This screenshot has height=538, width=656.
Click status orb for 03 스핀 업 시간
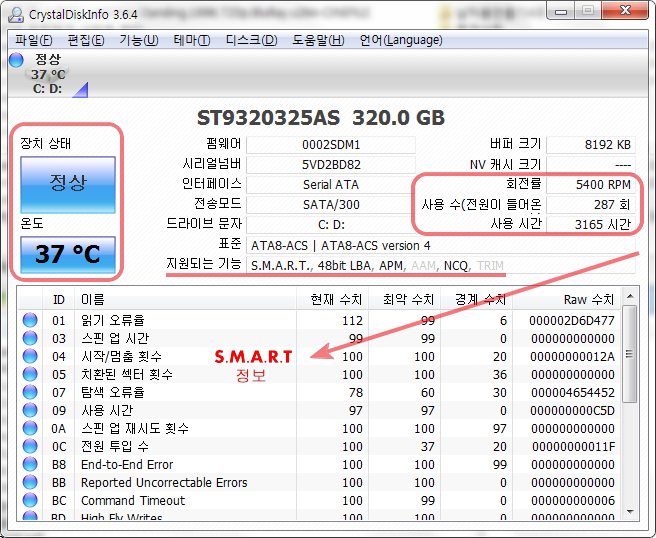pyautogui.click(x=30, y=338)
